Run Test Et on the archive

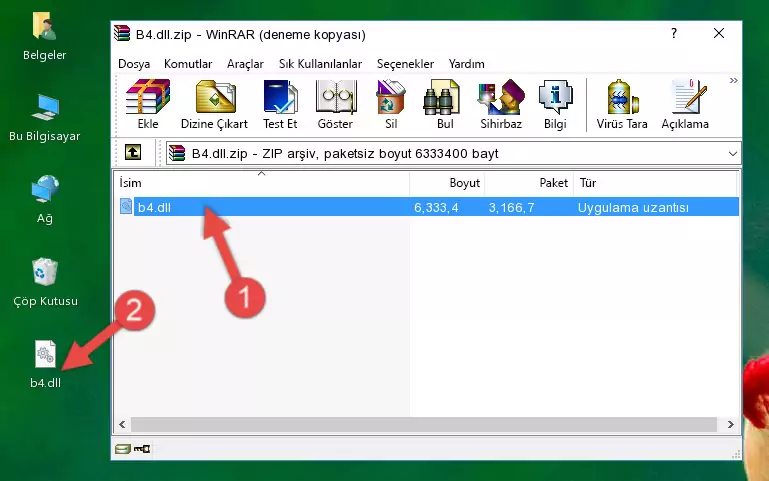280,104
